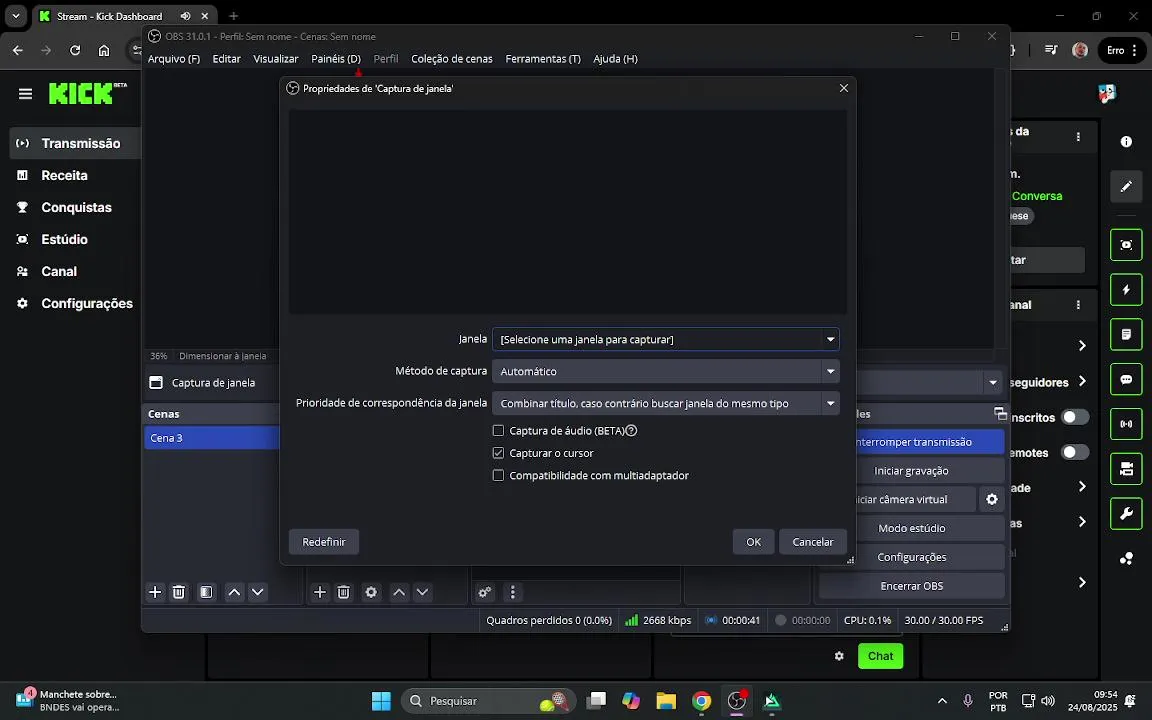Click the settings gear next to Chat button
This screenshot has width=1152, height=720.
pos(839,656)
